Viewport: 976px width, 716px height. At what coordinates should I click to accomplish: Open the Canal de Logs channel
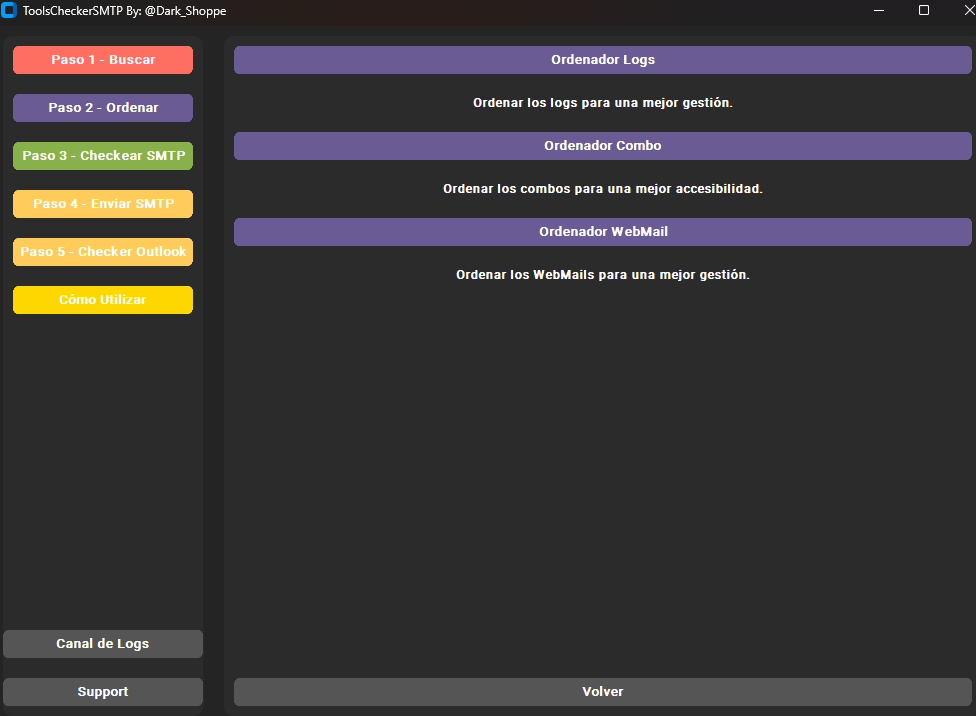tap(102, 643)
